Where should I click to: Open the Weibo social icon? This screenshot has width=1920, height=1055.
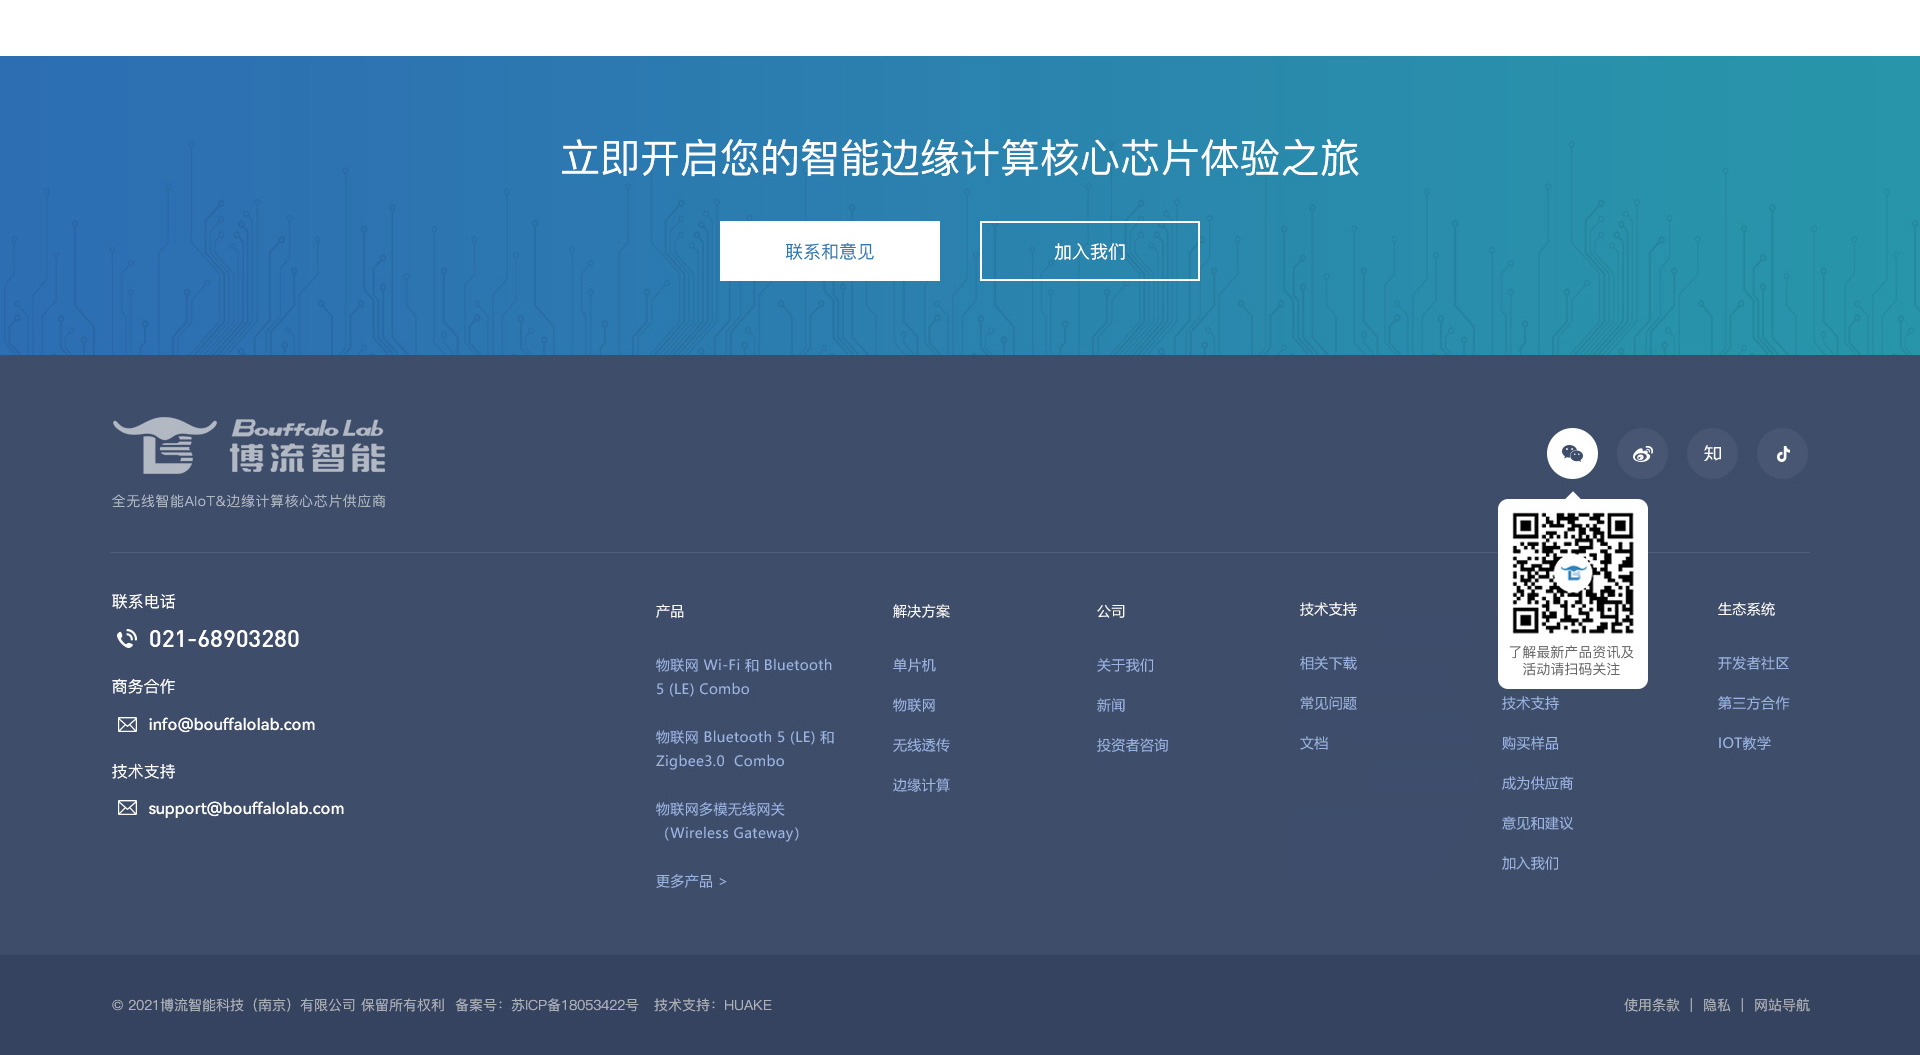coord(1642,454)
